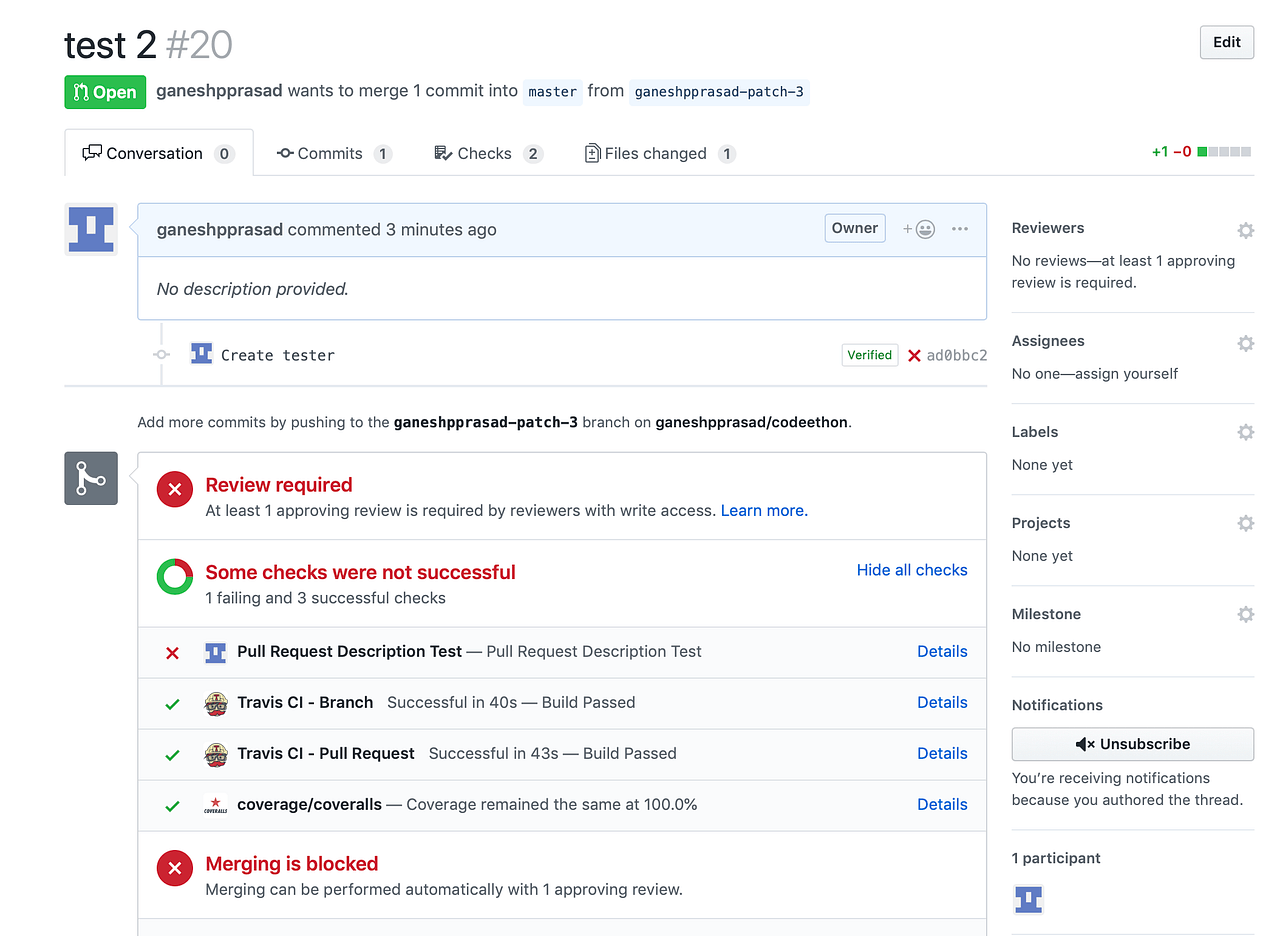Image resolution: width=1280 pixels, height=936 pixels.
Task: Click the Edit button for the title
Action: click(1227, 42)
